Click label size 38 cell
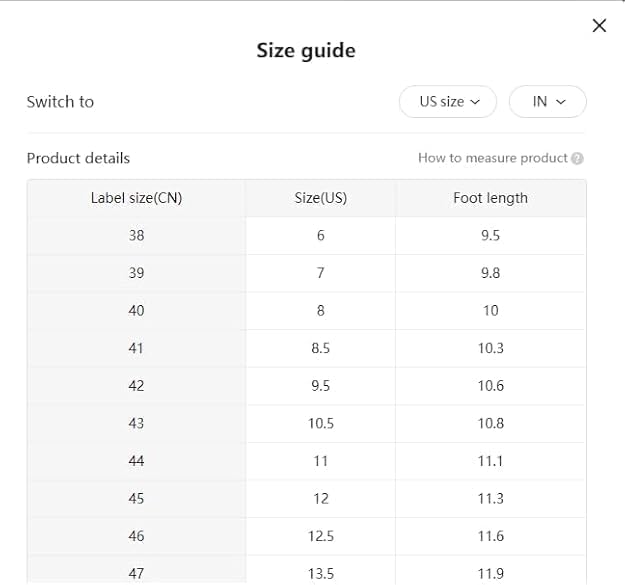 (136, 236)
